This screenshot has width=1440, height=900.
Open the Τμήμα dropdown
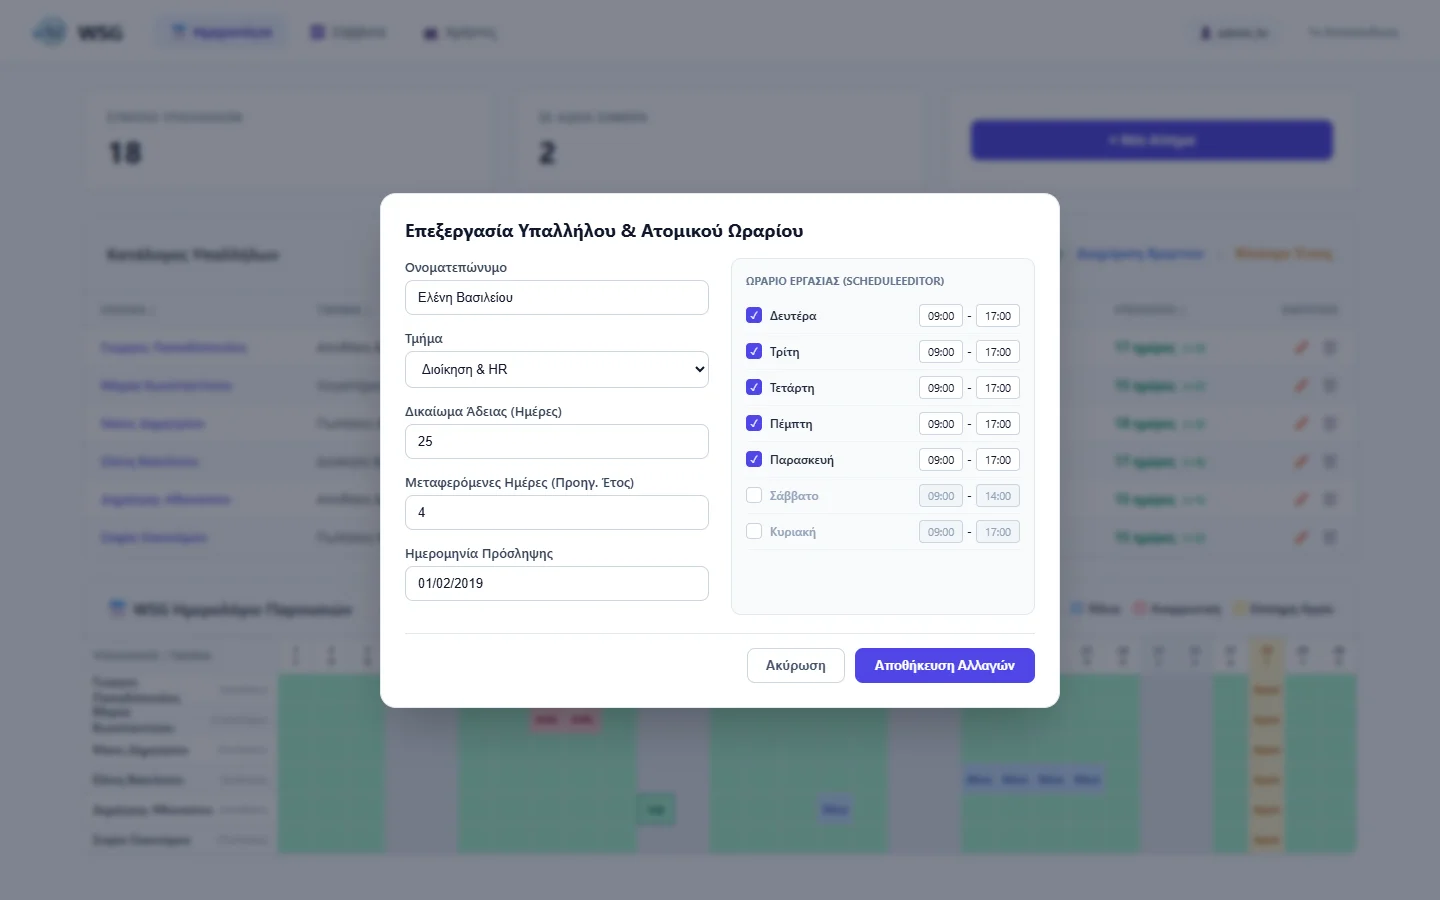[557, 369]
